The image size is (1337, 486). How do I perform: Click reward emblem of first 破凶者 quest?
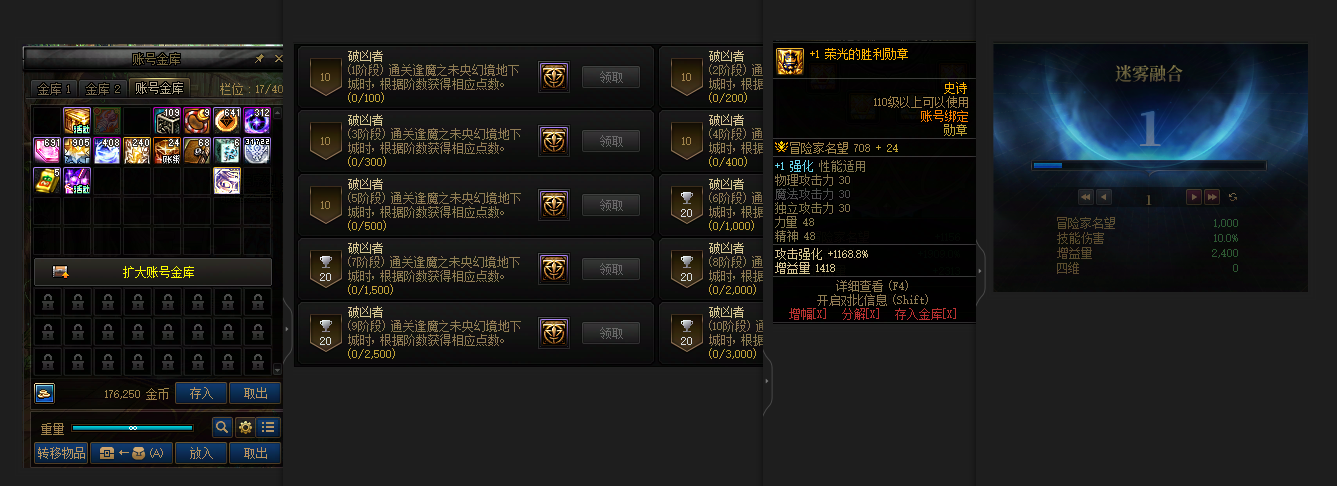tap(553, 77)
